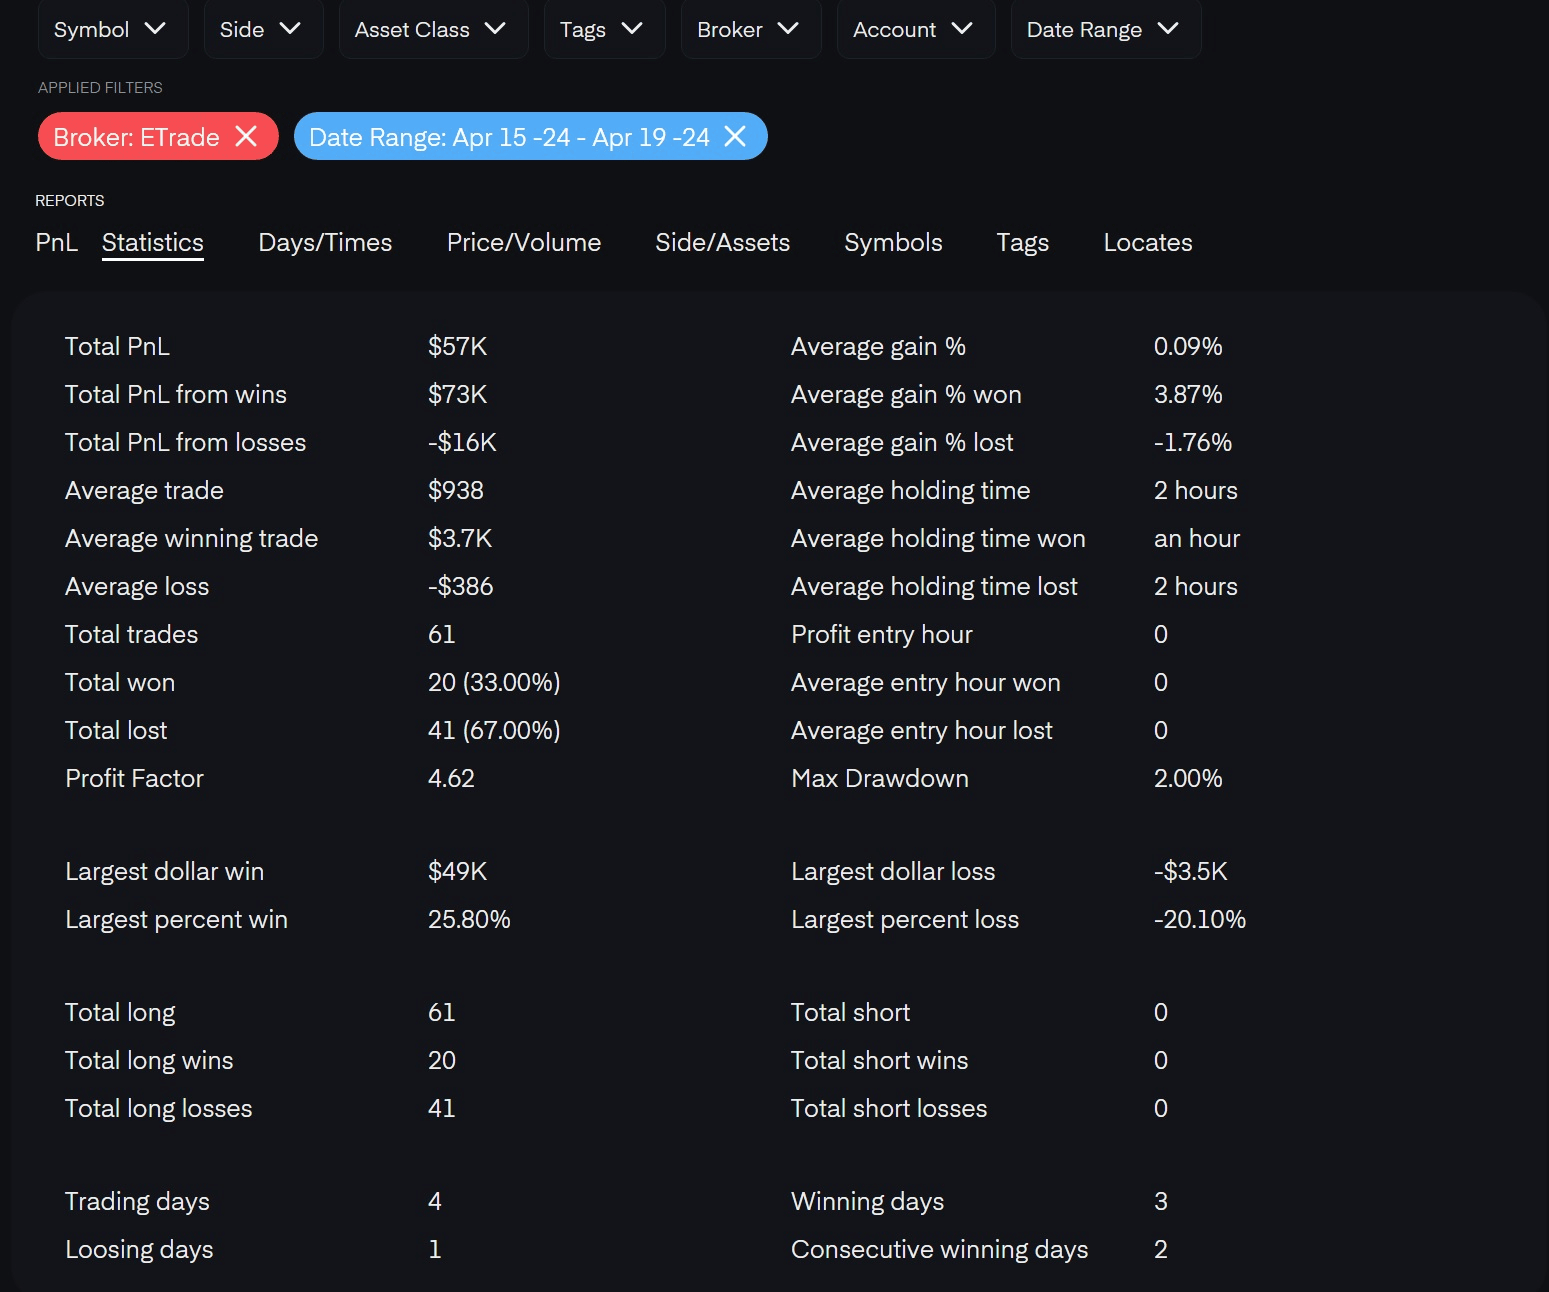Open the Locates report tab

tap(1148, 243)
